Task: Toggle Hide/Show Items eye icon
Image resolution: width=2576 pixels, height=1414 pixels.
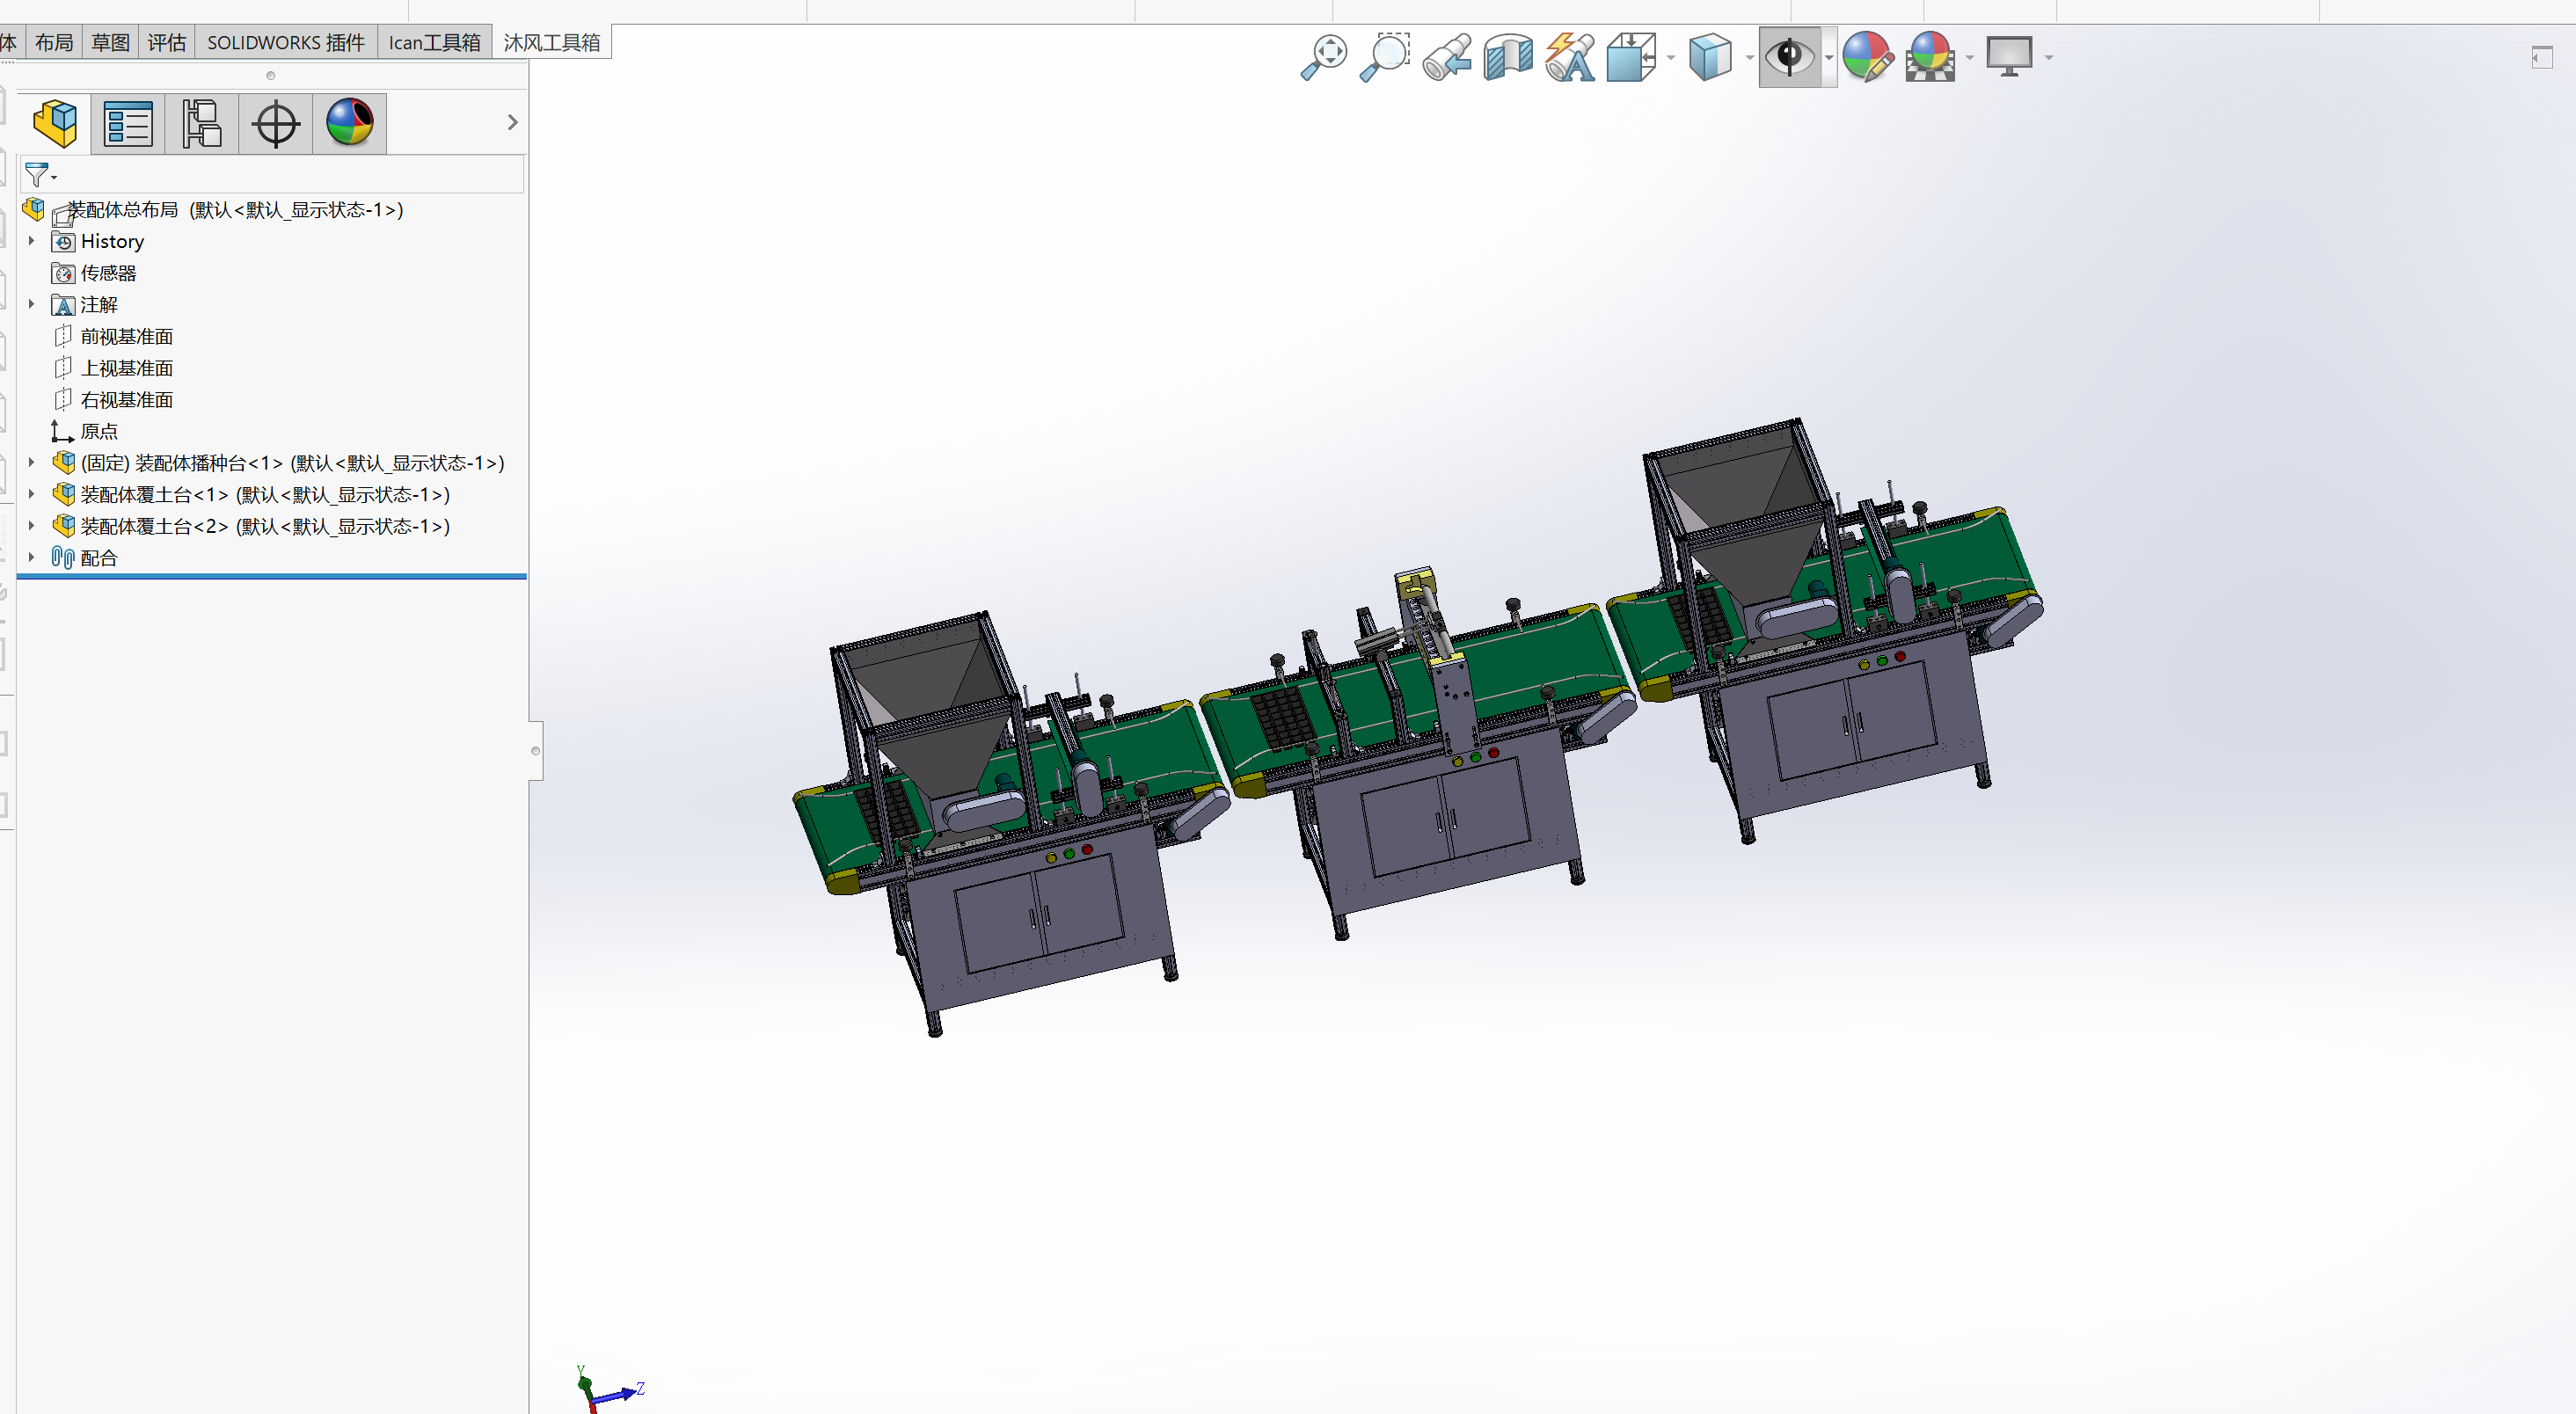Action: pyautogui.click(x=1790, y=56)
